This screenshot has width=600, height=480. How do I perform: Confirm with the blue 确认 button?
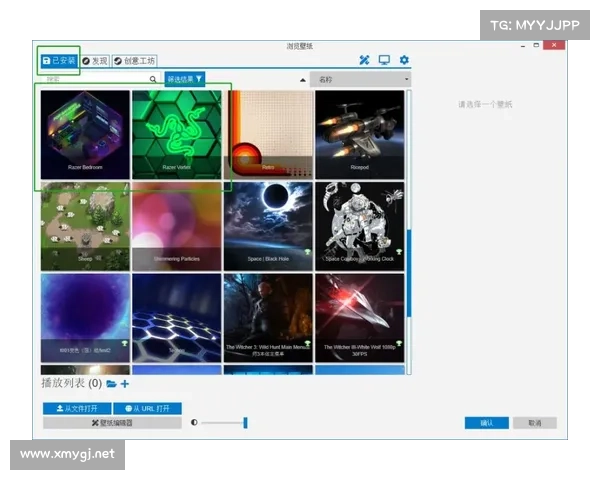tap(487, 423)
